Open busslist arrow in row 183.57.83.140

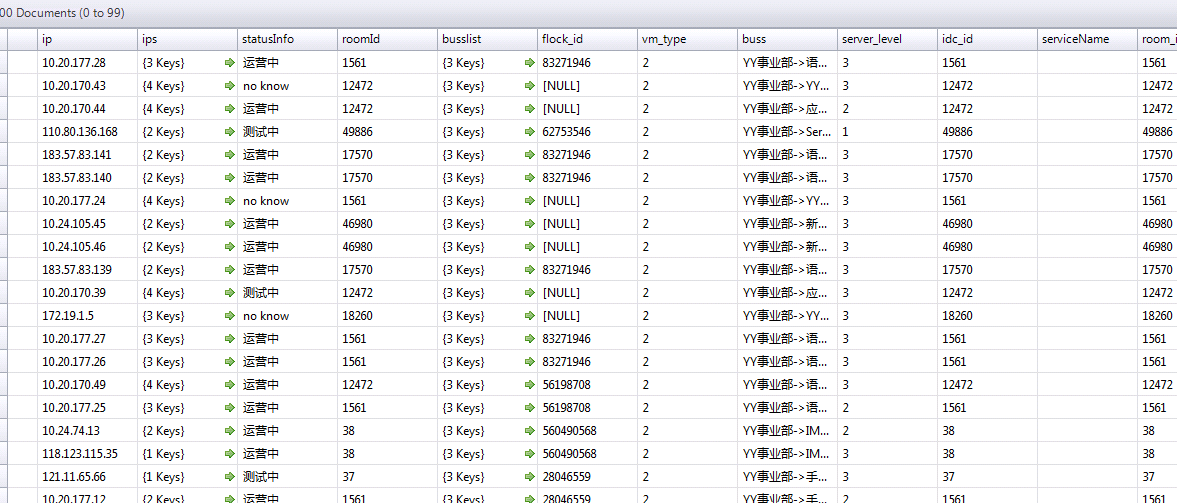pos(529,178)
